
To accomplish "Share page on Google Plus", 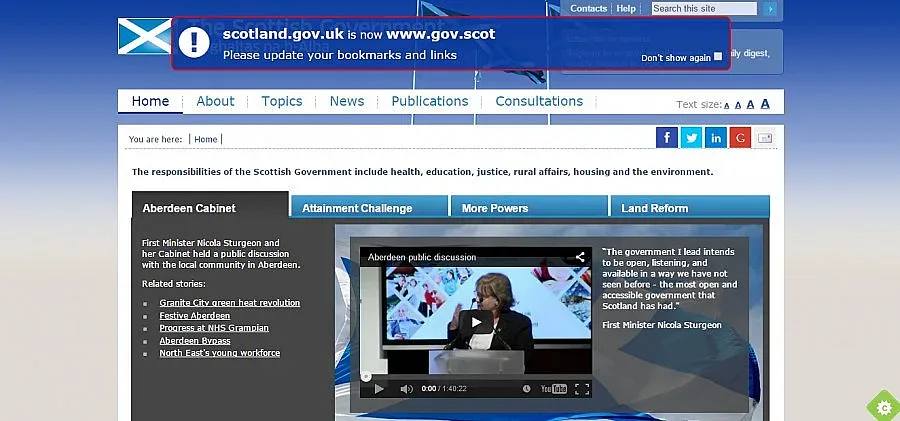I will pos(741,138).
